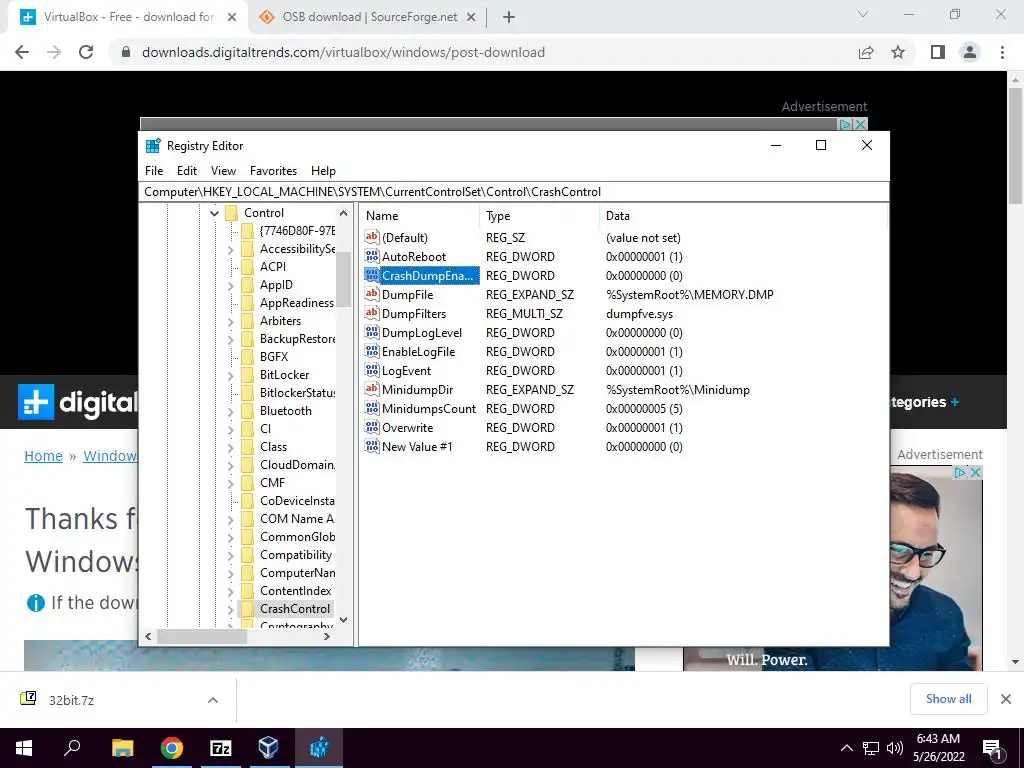This screenshot has width=1024, height=768.
Task: Show hidden system tray icons
Action: click(x=846, y=748)
